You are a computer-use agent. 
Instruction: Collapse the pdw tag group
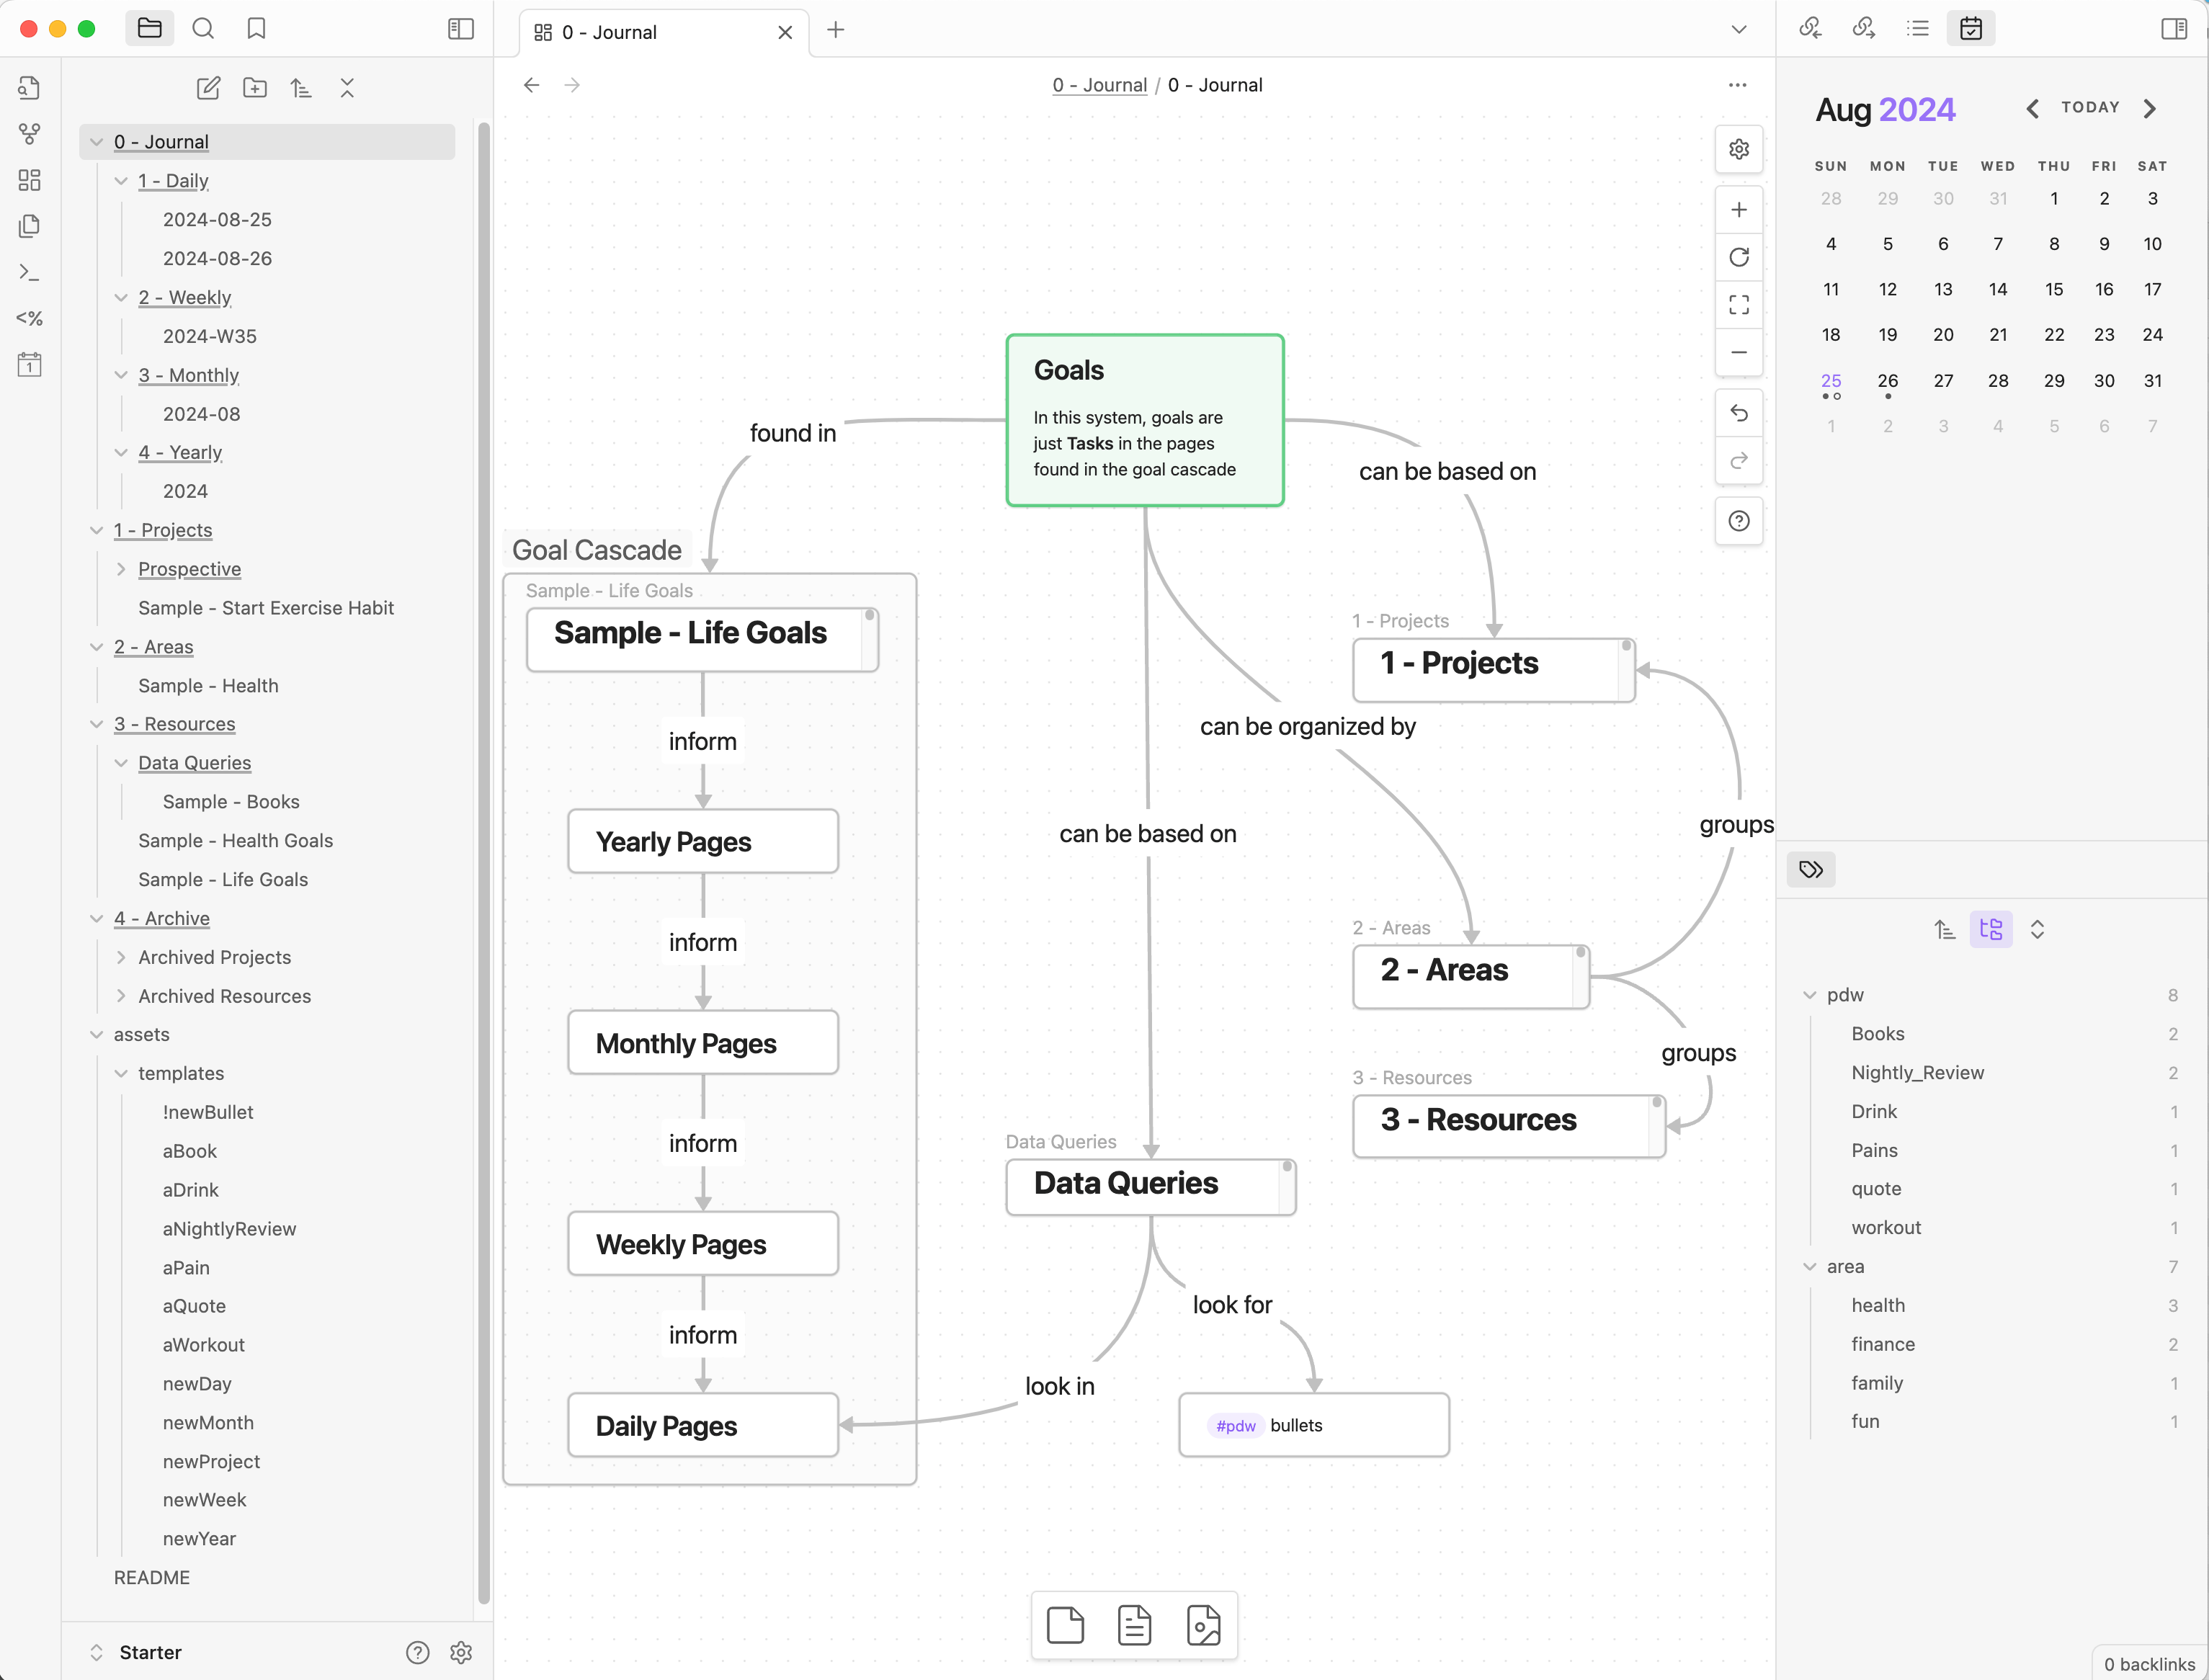coord(1809,995)
